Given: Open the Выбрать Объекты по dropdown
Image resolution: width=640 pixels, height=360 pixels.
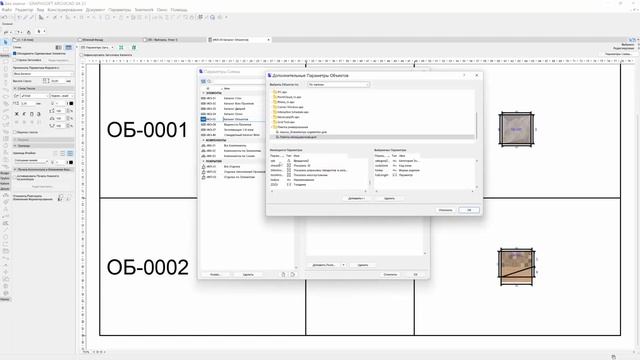Looking at the screenshot, I should [x=338, y=84].
